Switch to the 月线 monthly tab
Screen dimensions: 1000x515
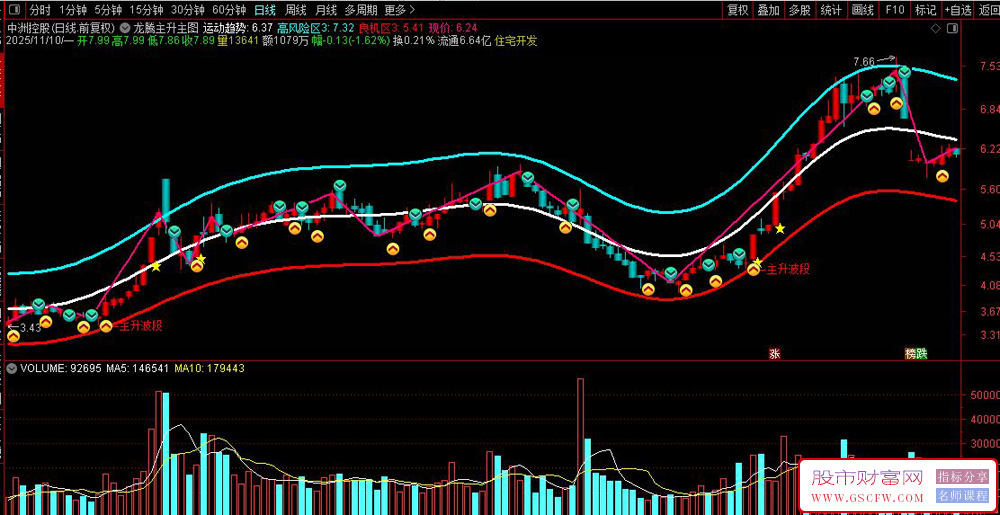(326, 10)
